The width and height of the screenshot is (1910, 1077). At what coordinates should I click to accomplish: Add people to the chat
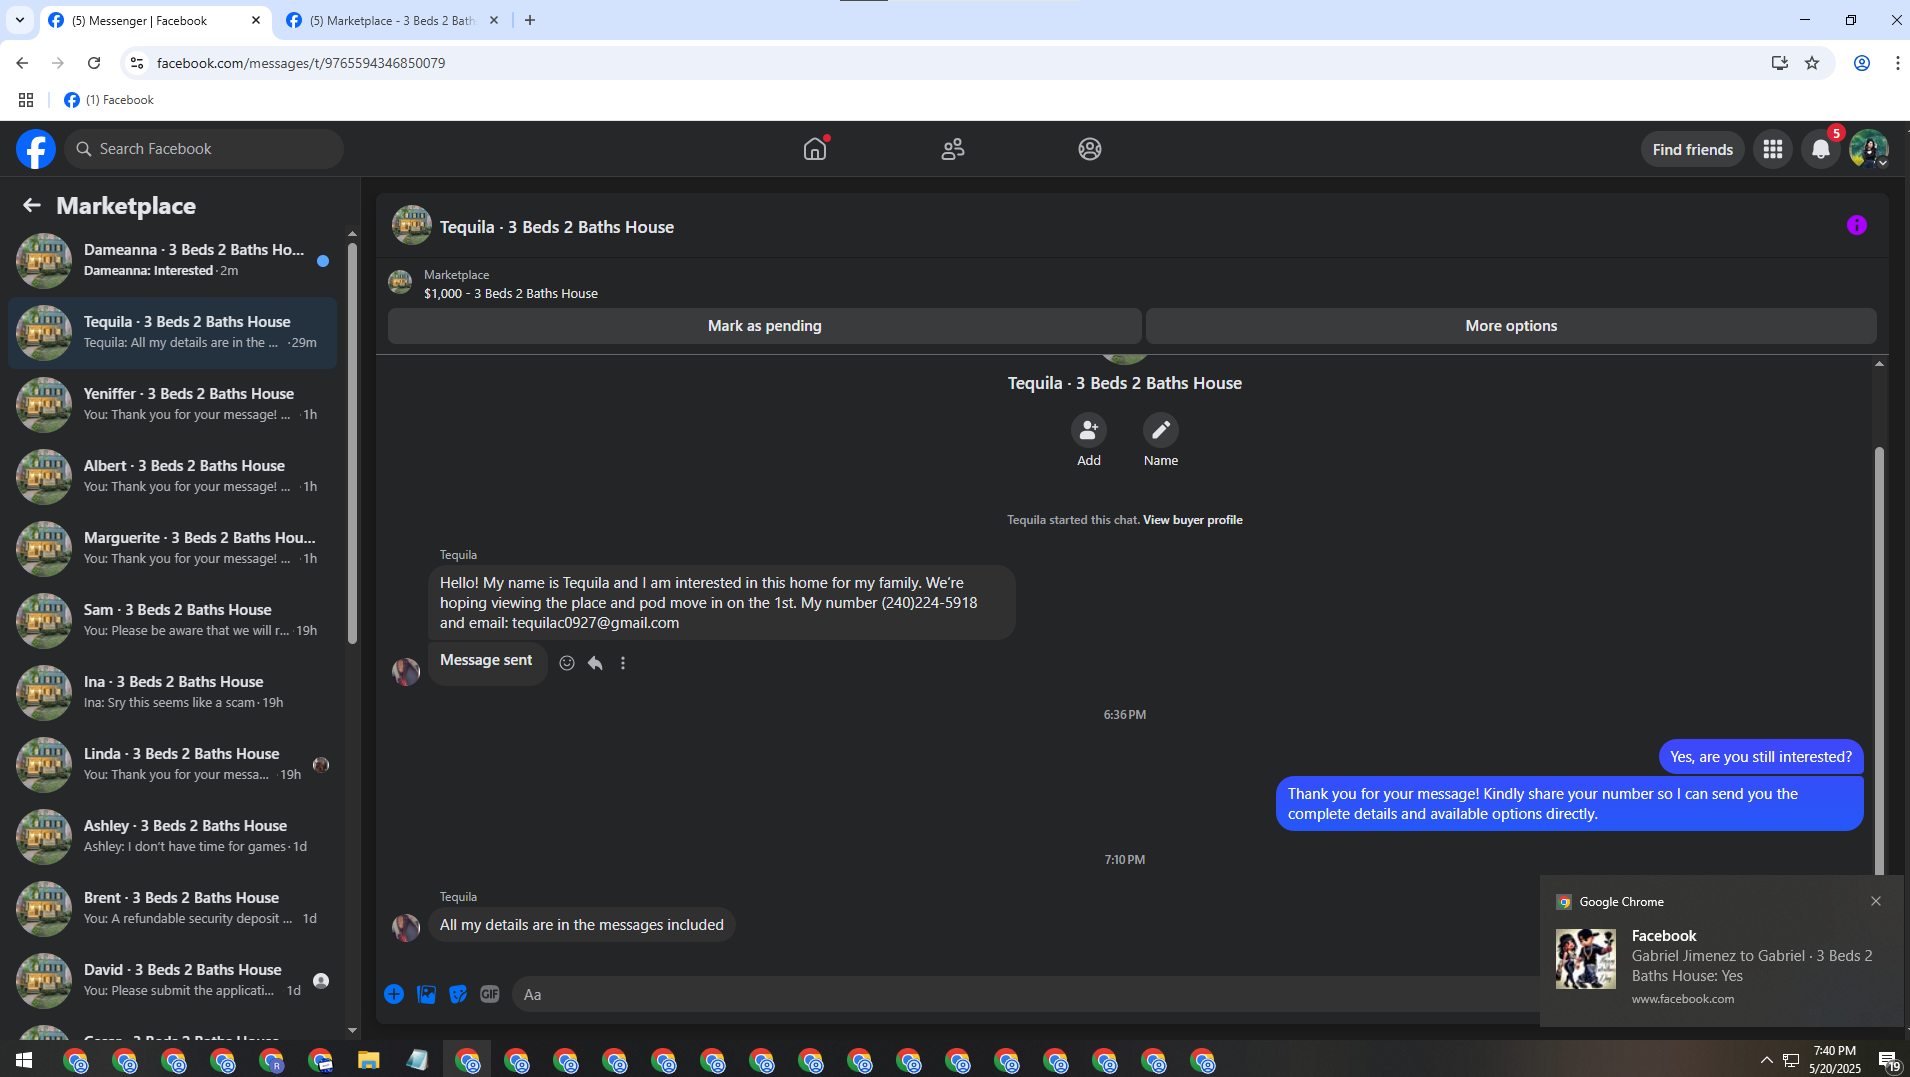tap(1089, 430)
